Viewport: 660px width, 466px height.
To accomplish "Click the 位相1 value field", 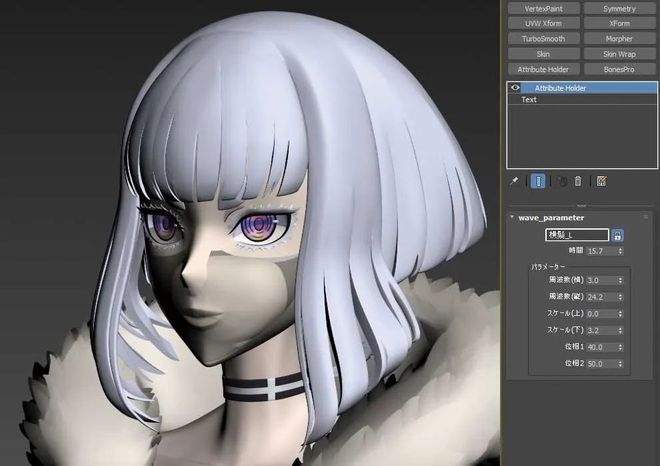I will coord(598,347).
